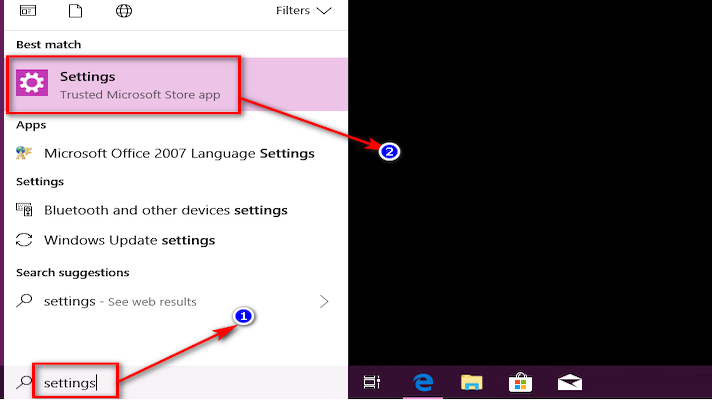This screenshot has width=712, height=400.
Task: Click the Windows Update refresh icon
Action: tap(24, 240)
